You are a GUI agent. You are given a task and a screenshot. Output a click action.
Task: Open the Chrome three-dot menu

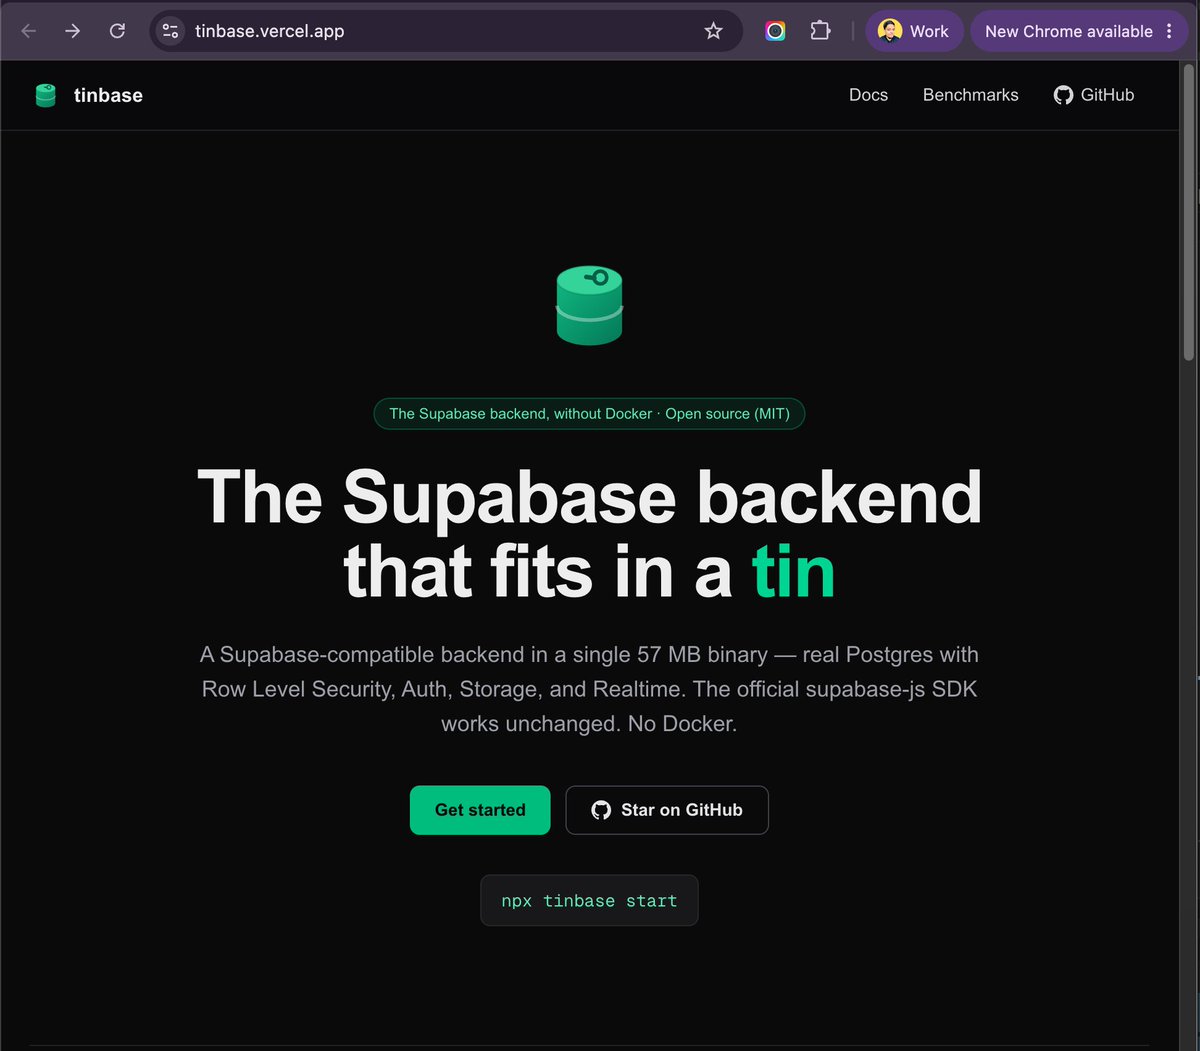point(1169,31)
